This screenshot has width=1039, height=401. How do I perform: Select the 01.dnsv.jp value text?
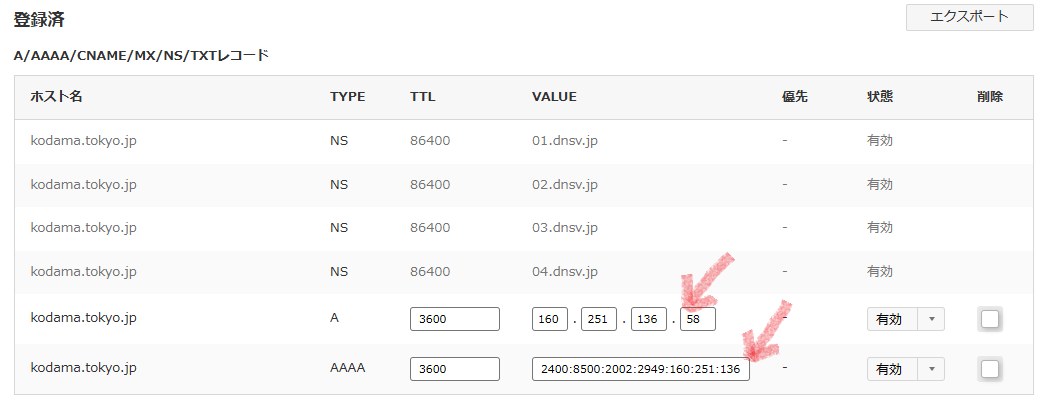565,141
